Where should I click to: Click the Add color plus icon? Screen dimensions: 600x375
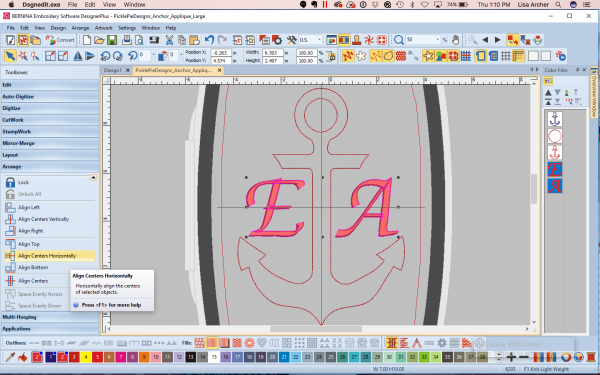(x=511, y=357)
